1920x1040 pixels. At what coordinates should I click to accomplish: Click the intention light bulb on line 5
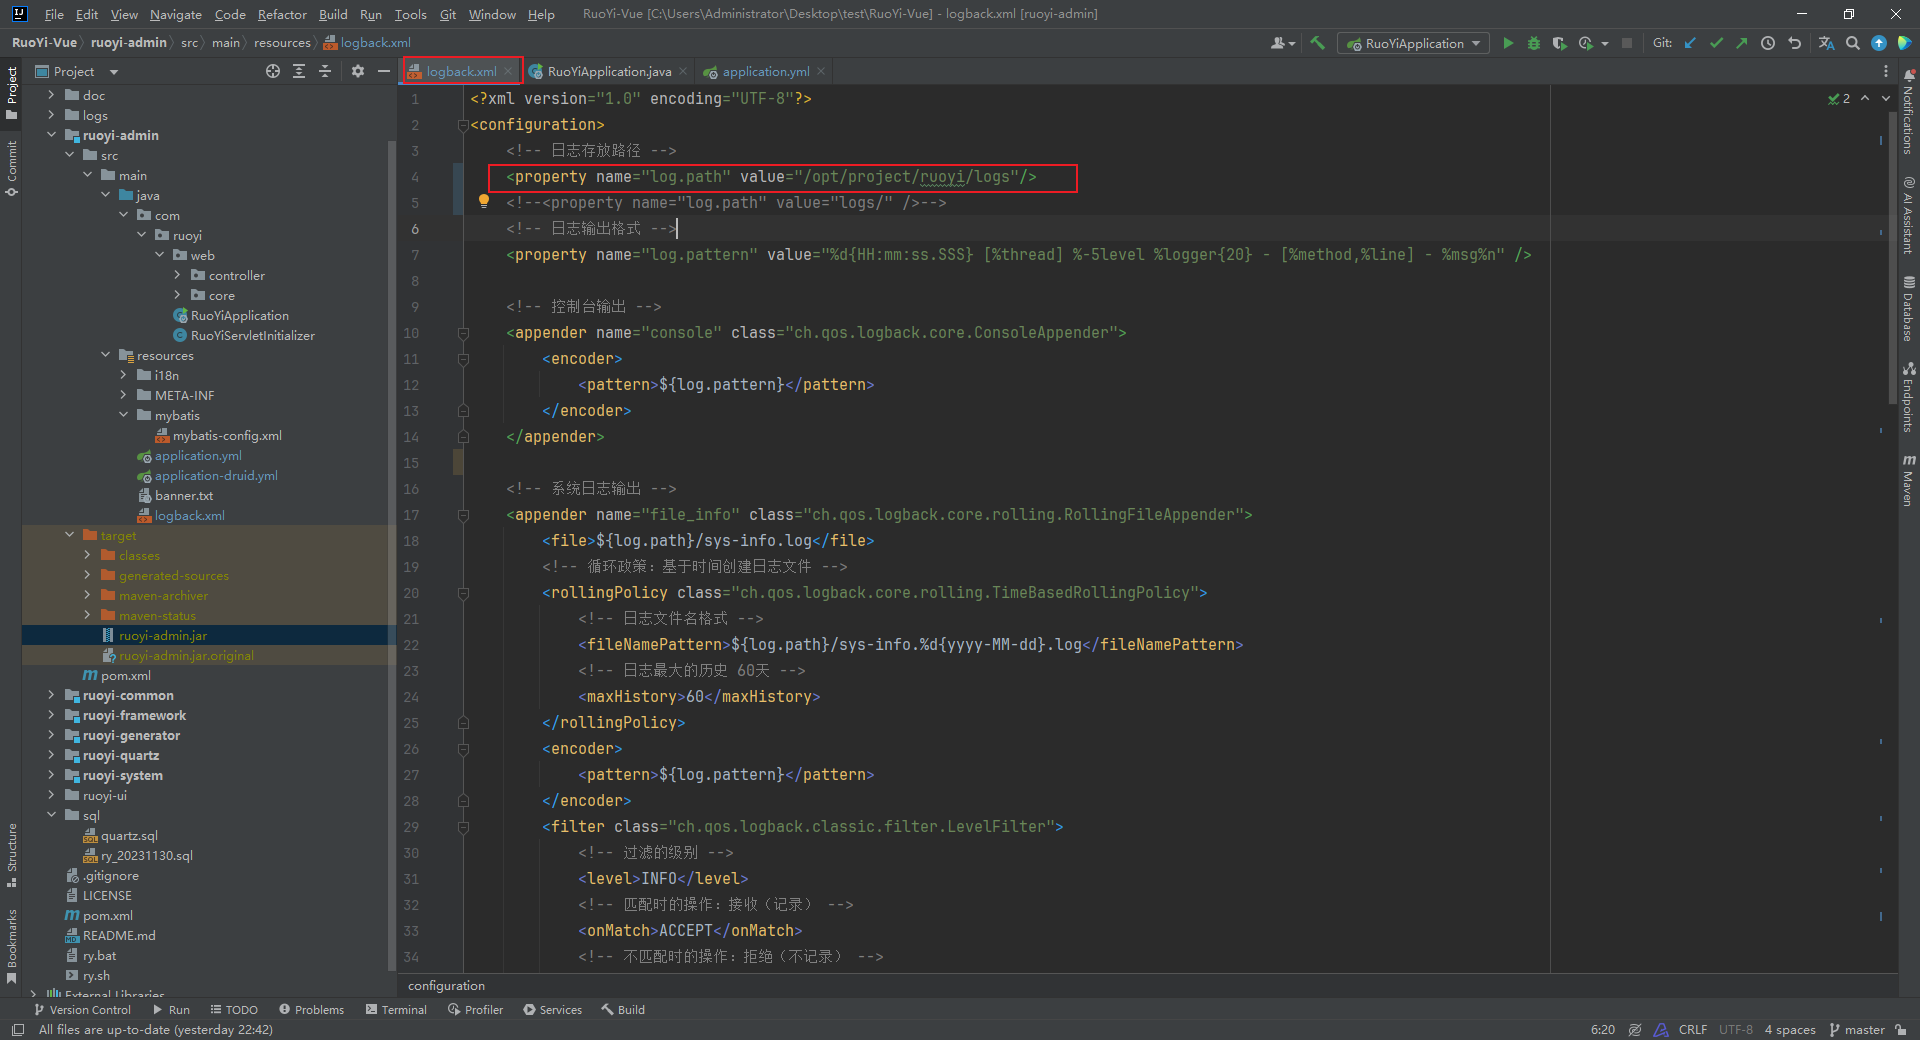point(484,201)
